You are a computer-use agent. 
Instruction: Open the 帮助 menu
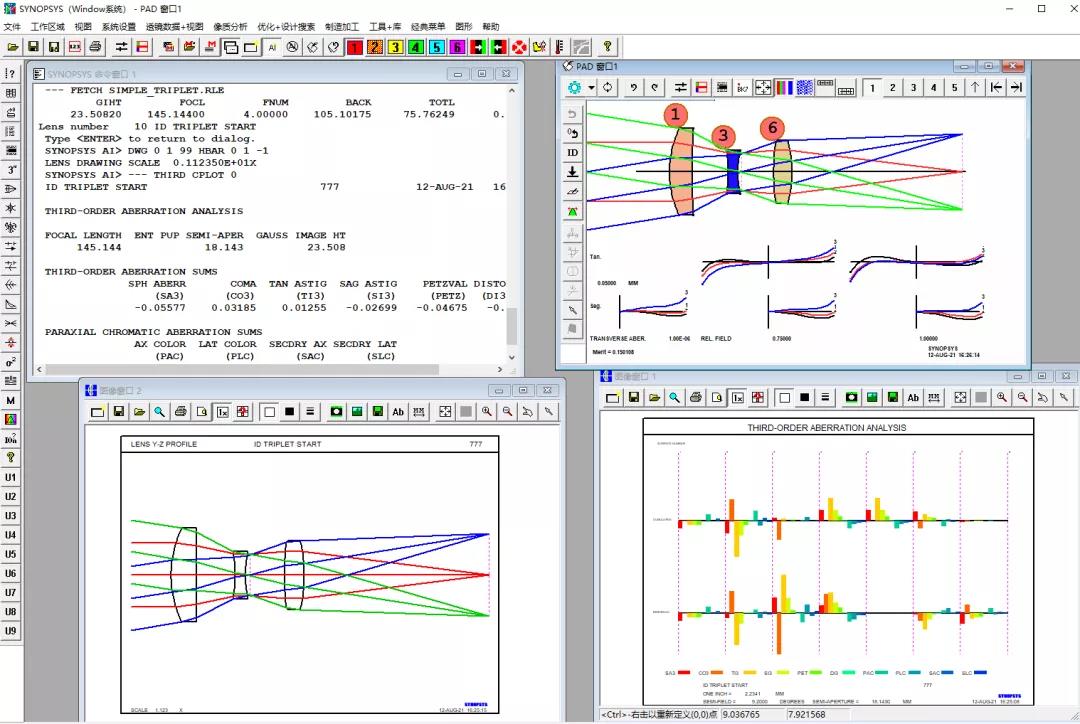(x=490, y=26)
